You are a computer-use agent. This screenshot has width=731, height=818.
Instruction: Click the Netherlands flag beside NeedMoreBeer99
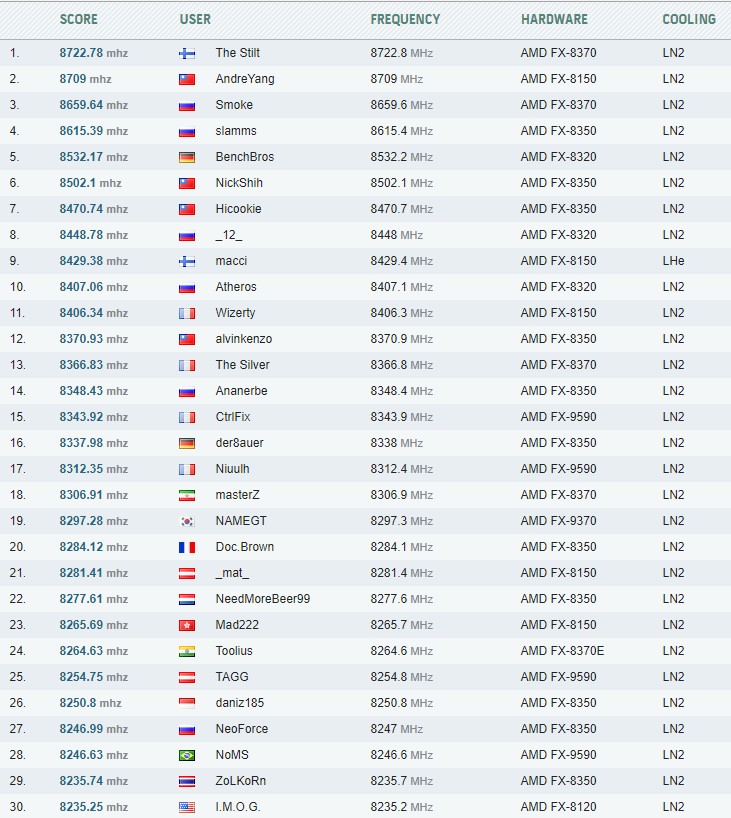(x=187, y=599)
